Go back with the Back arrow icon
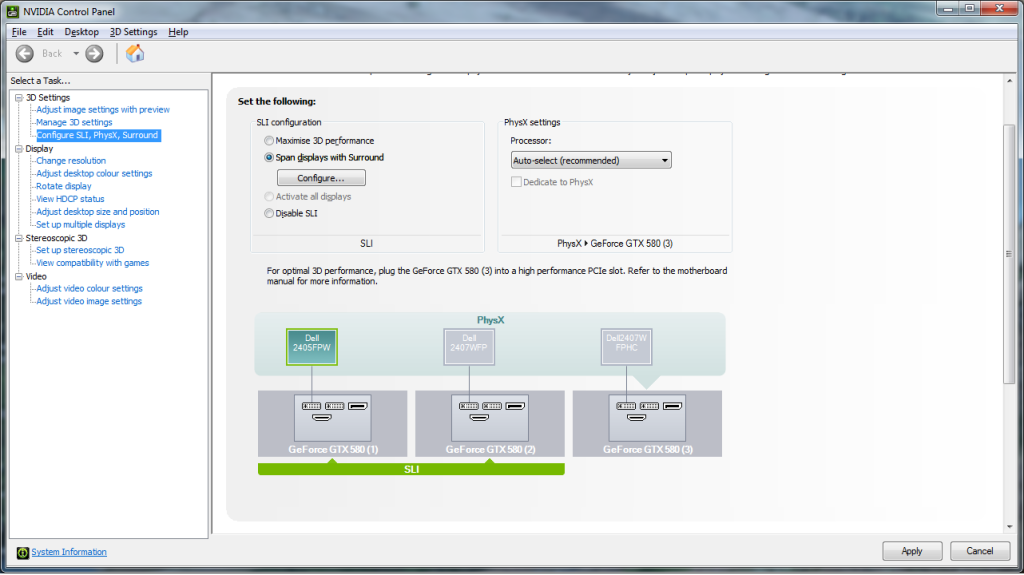This screenshot has width=1024, height=575. tap(25, 54)
